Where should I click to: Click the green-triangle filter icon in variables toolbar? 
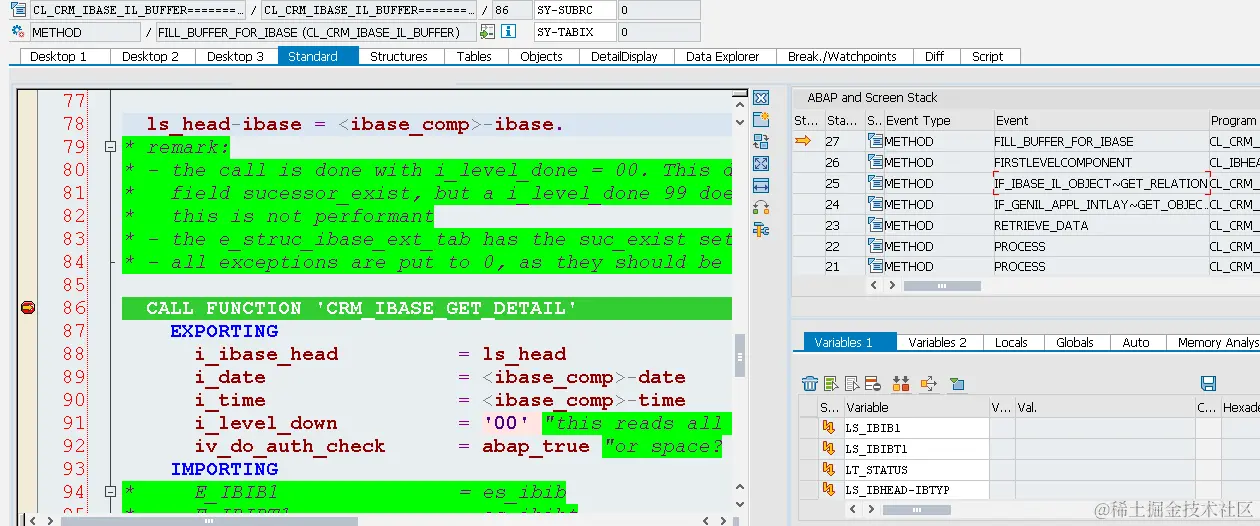[x=957, y=384]
